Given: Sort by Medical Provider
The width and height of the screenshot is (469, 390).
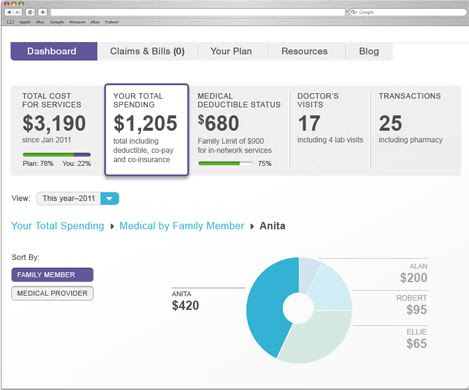Looking at the screenshot, I should (x=52, y=293).
